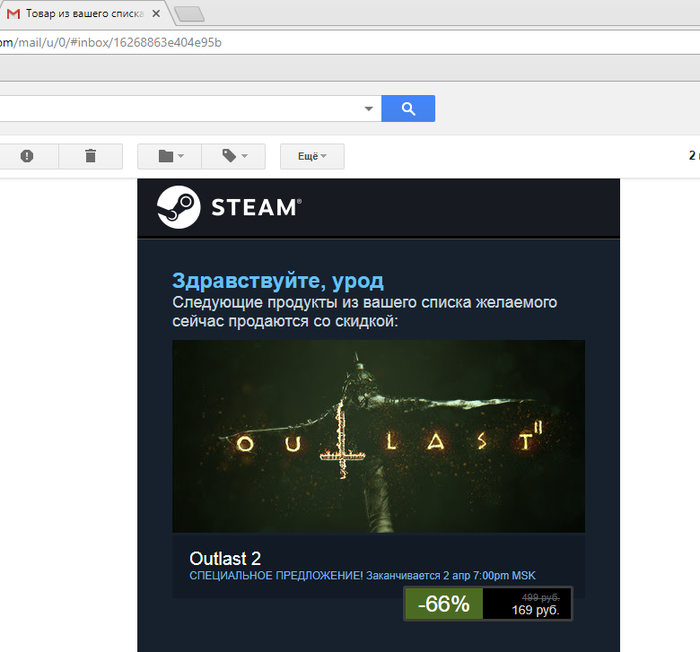Click the blue search magnifier button
This screenshot has width=700, height=652.
tap(408, 108)
